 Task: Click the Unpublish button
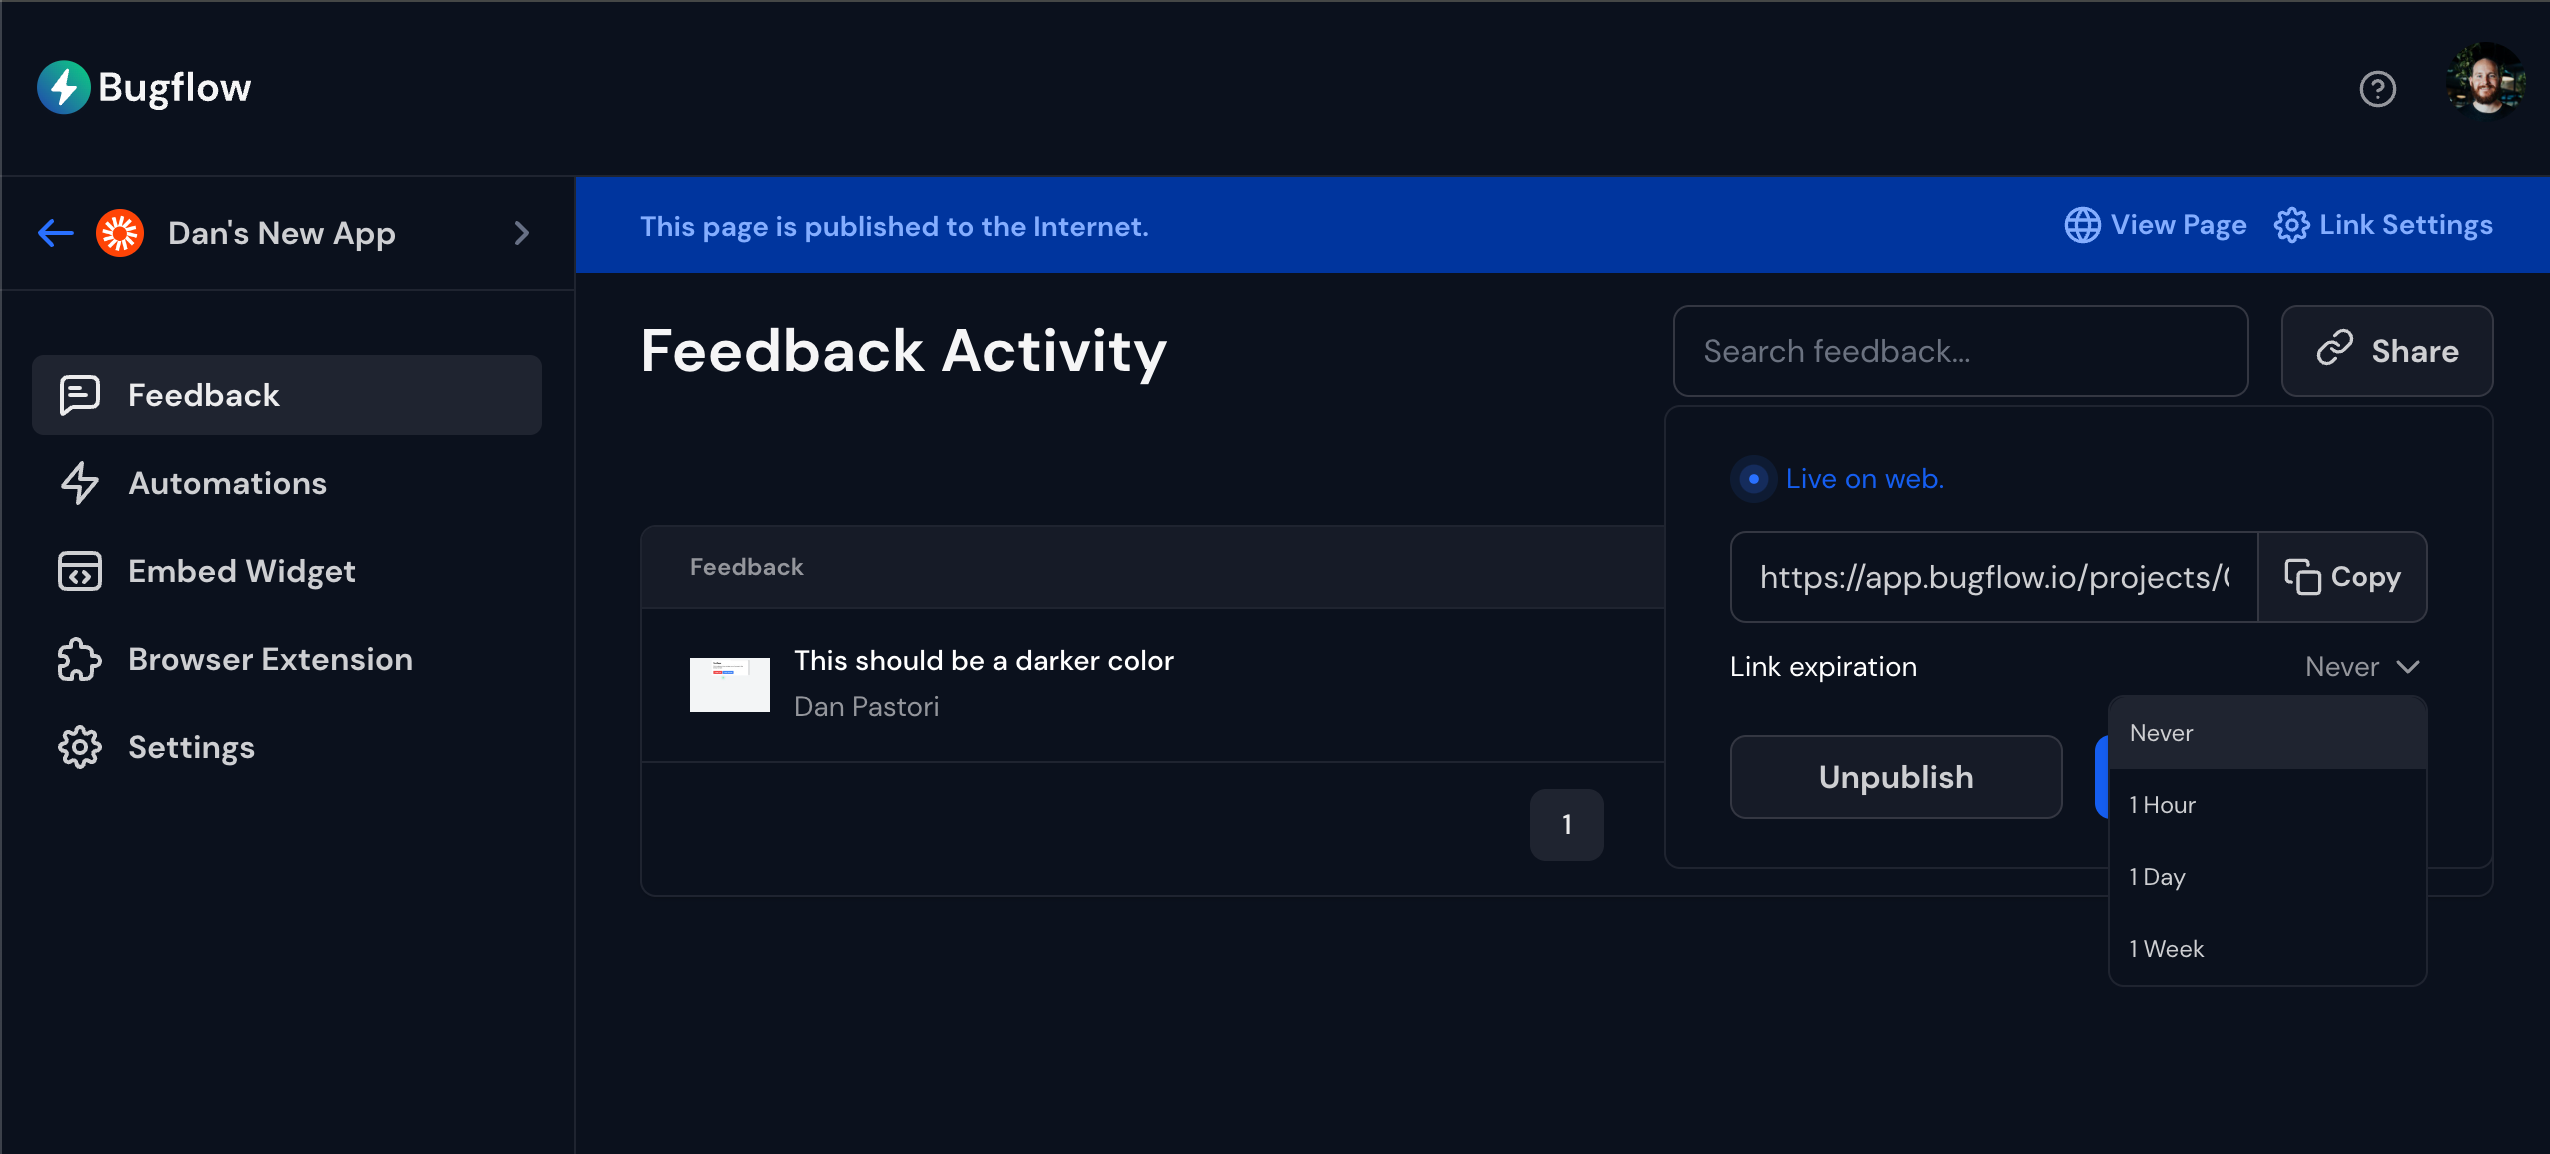(1896, 777)
